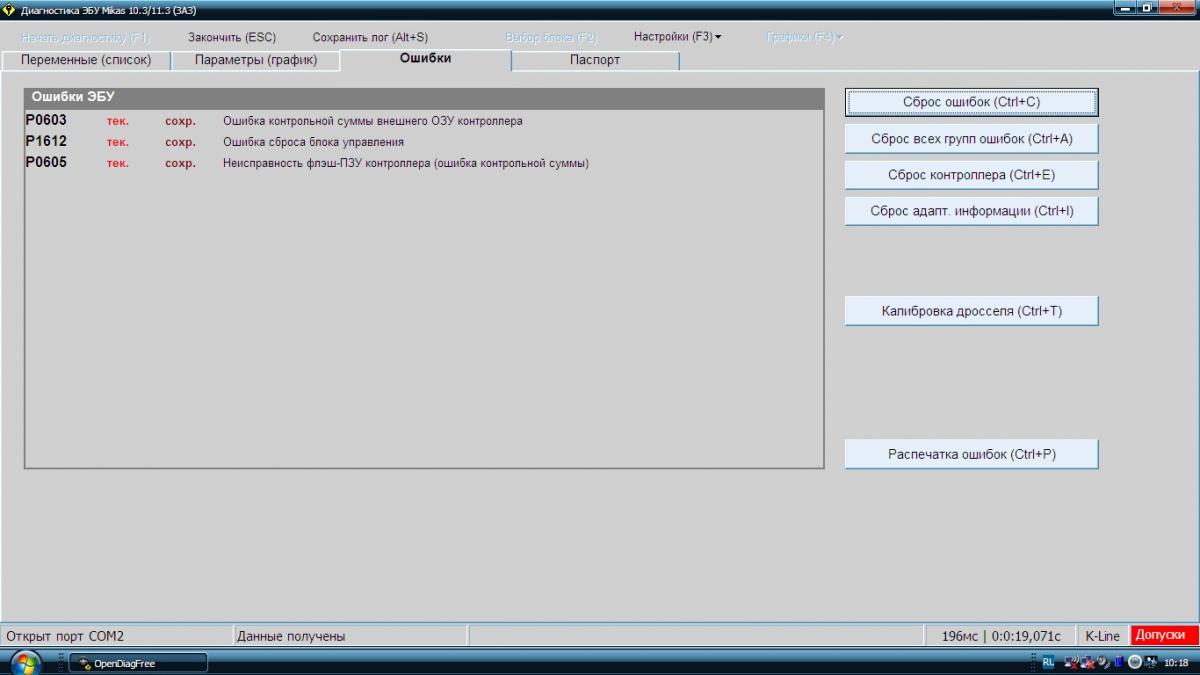This screenshot has width=1200, height=675.
Task: Select the P1612 error code
Action: (46, 141)
